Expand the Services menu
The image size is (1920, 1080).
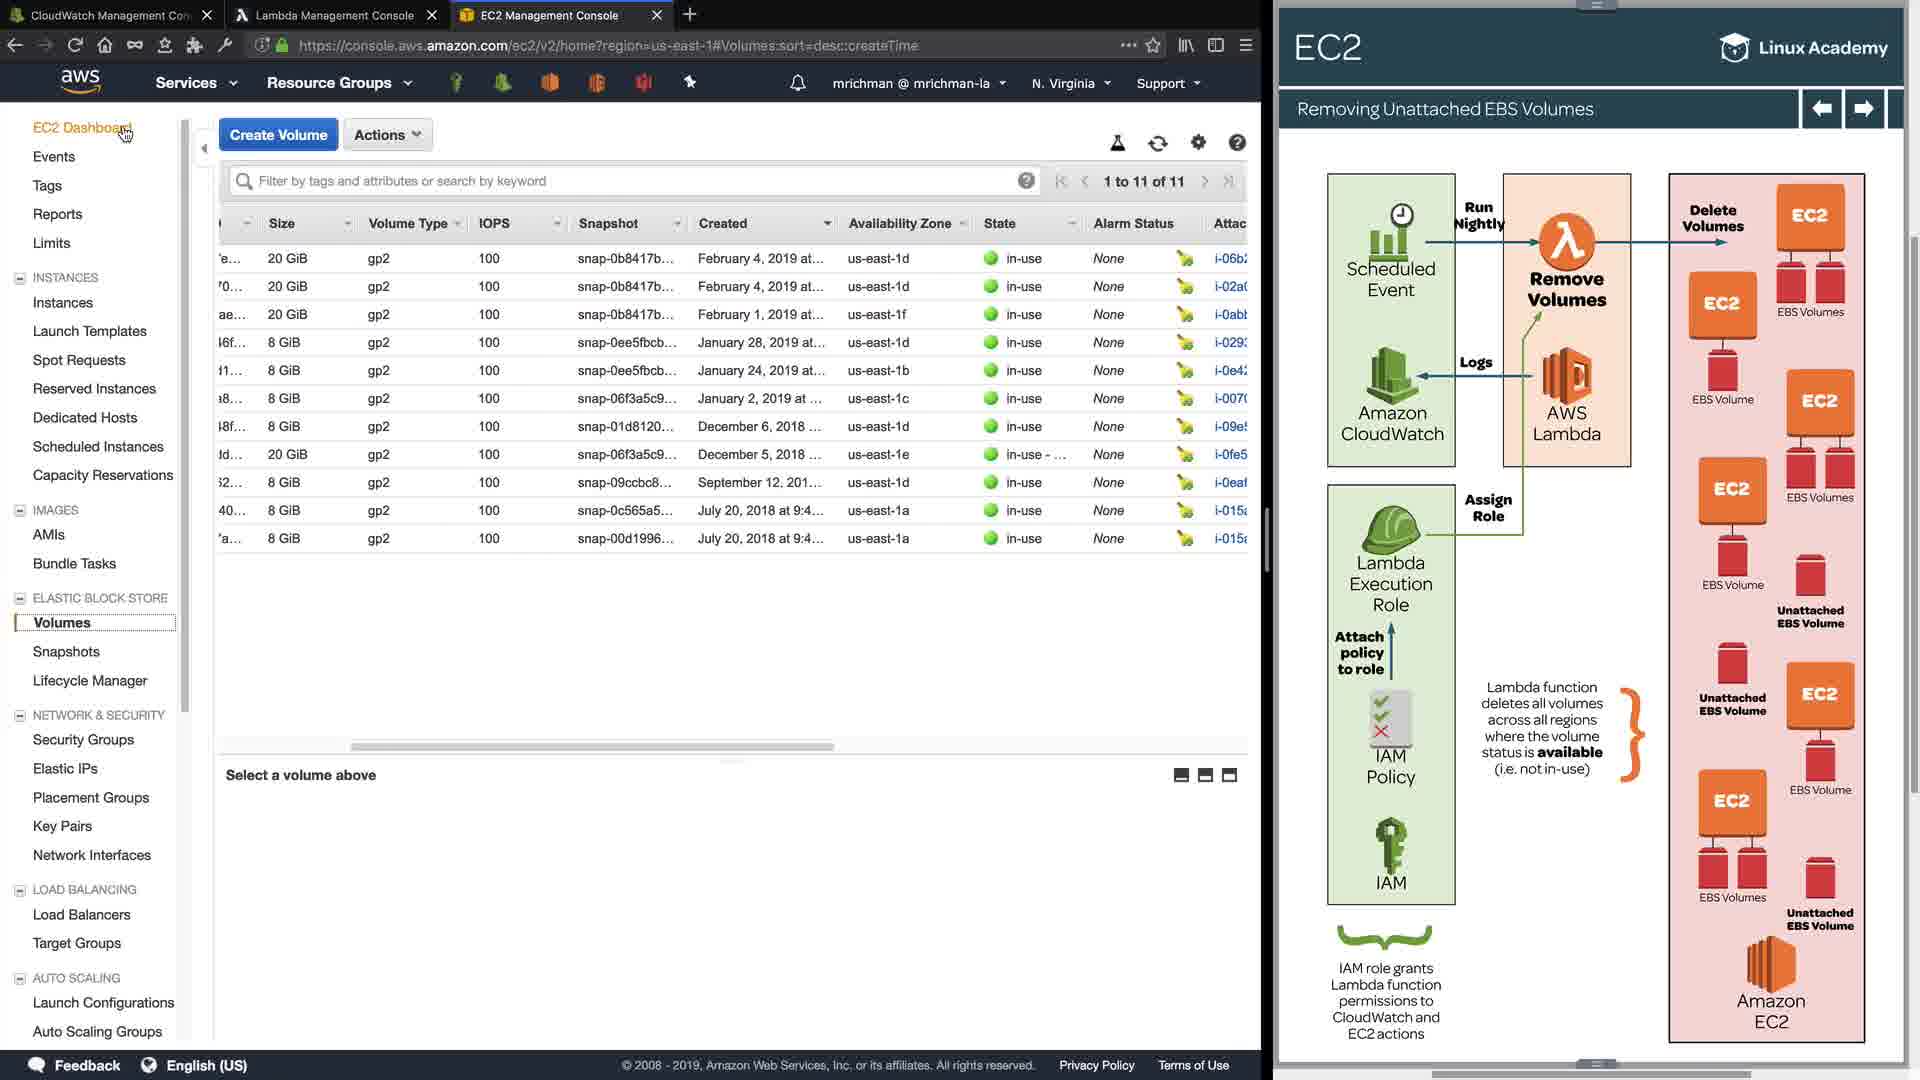coord(196,83)
